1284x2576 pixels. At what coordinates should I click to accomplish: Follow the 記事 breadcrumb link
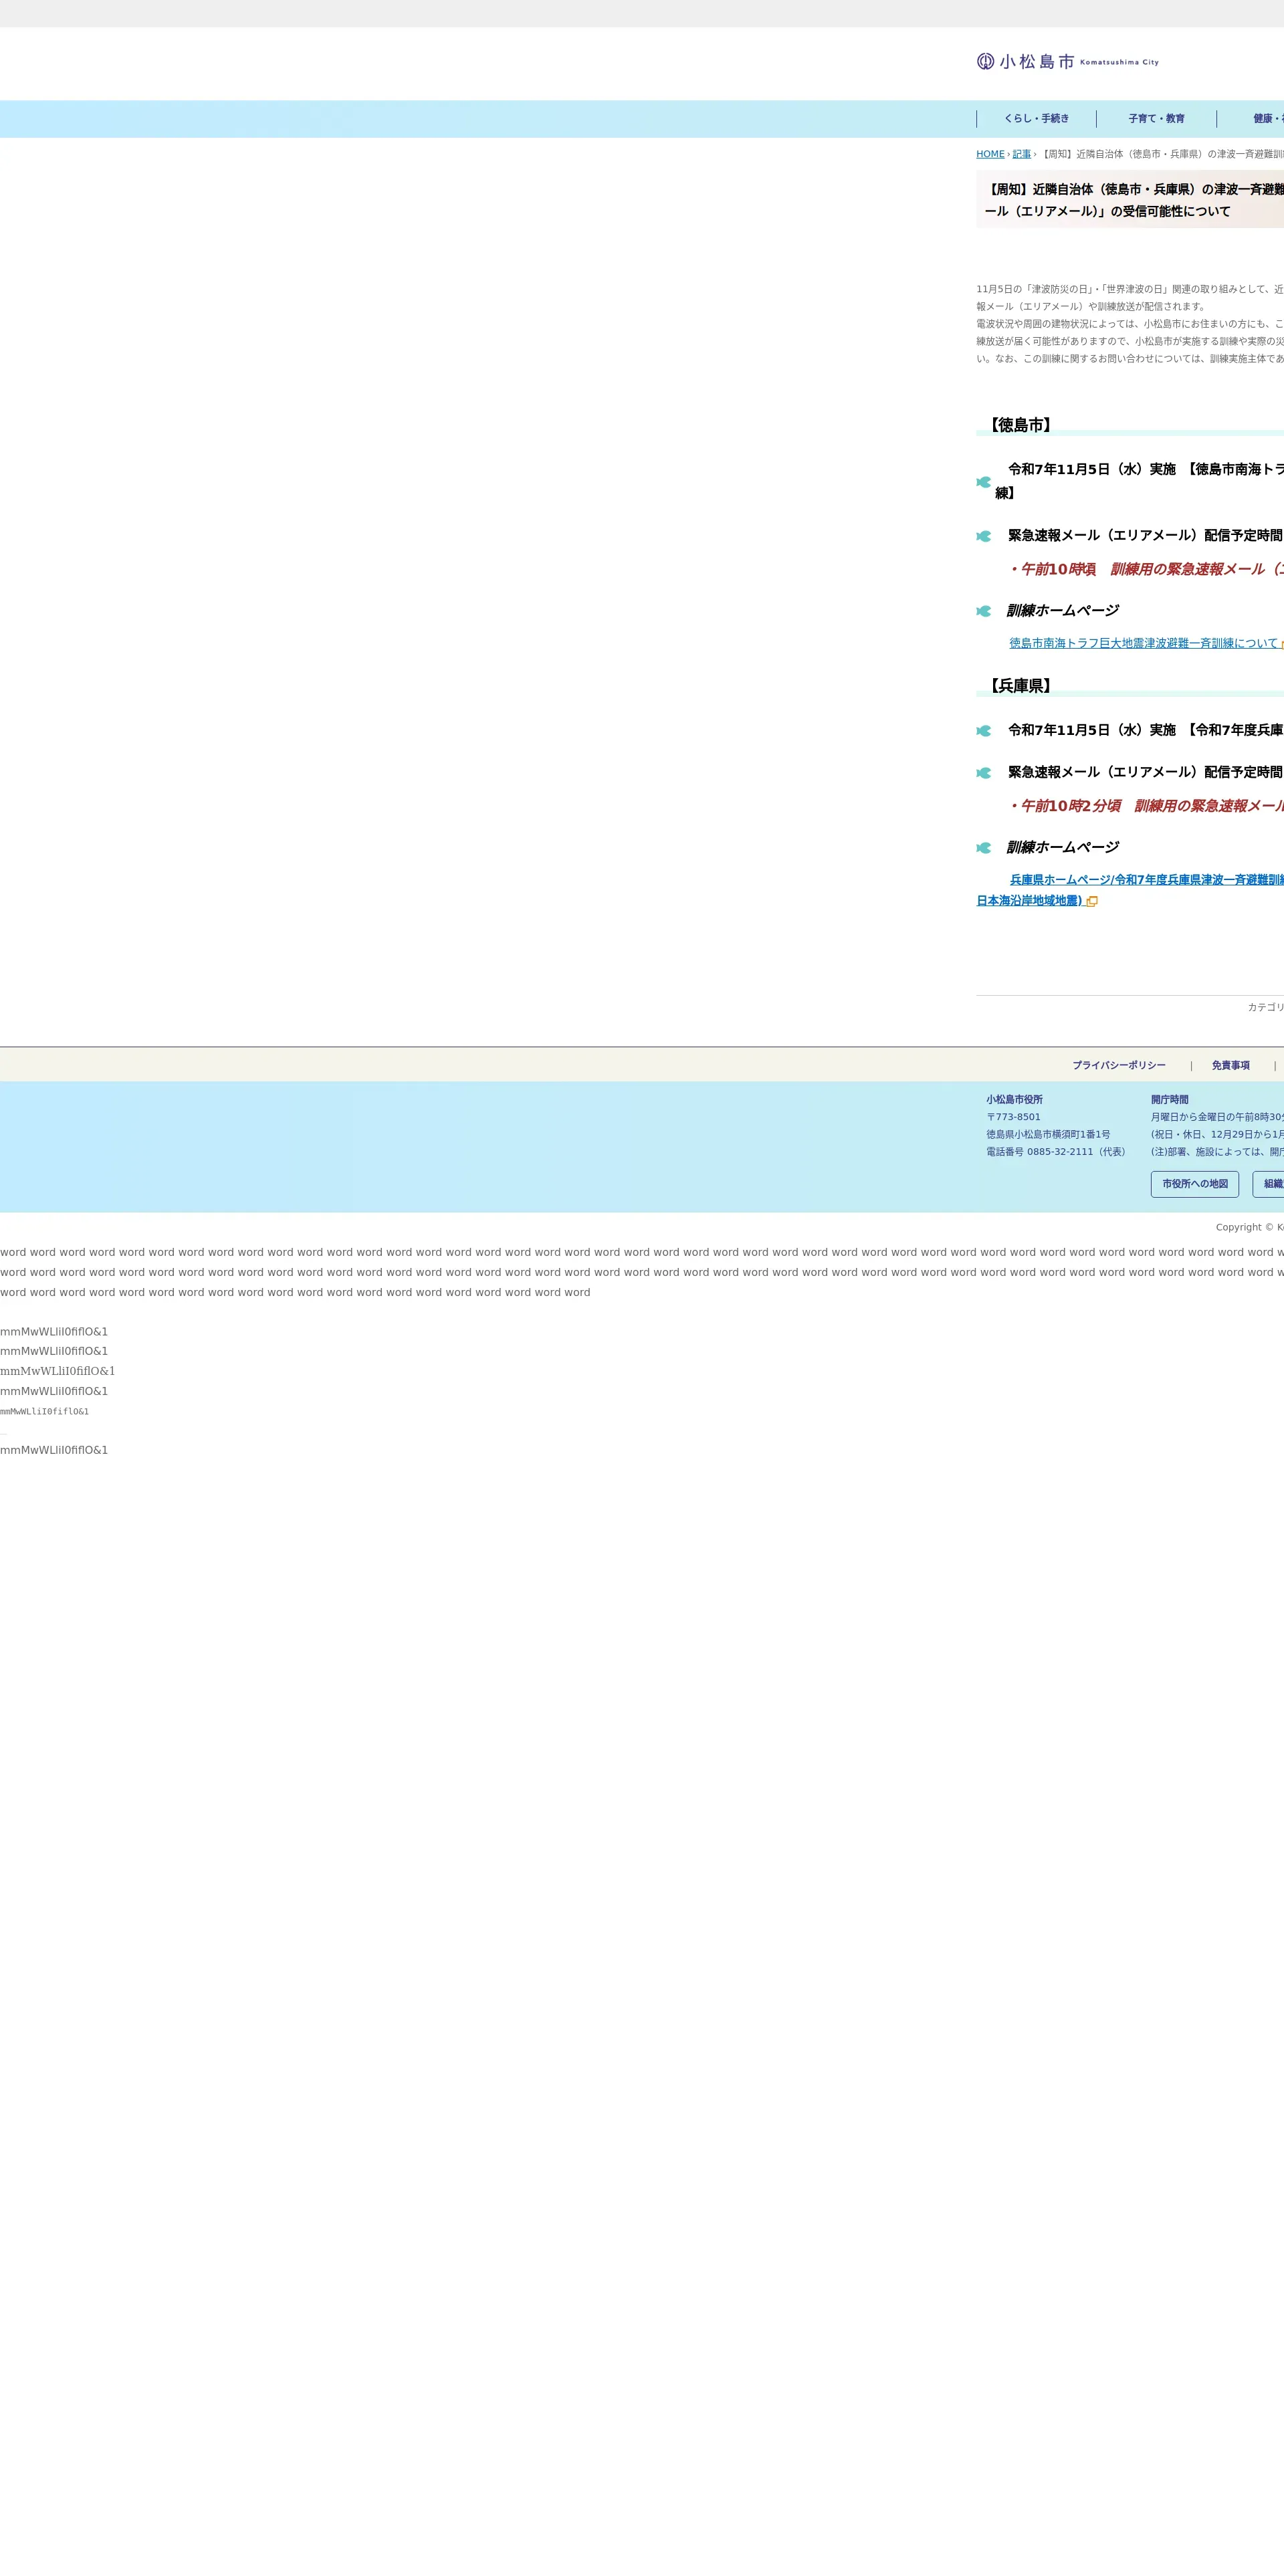[x=1021, y=154]
